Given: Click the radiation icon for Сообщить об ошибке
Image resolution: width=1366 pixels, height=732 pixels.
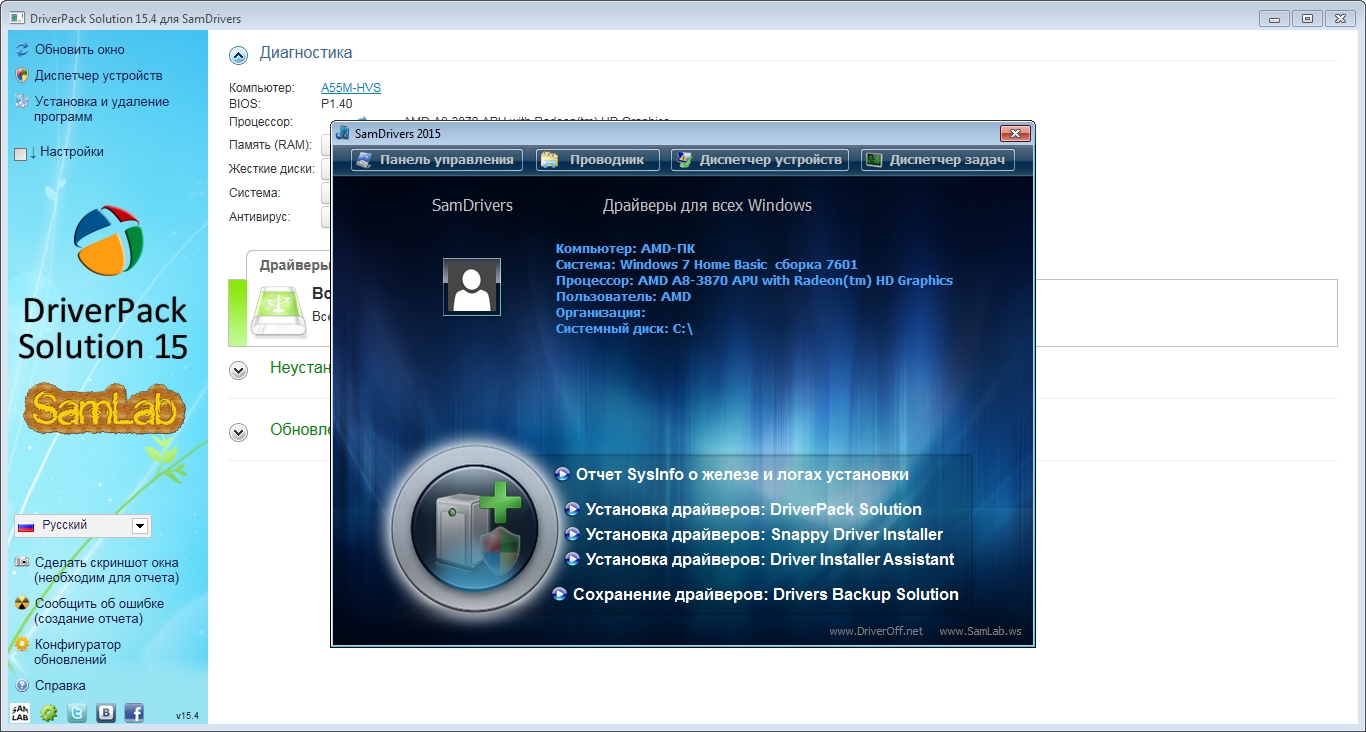Looking at the screenshot, I should pyautogui.click(x=22, y=603).
